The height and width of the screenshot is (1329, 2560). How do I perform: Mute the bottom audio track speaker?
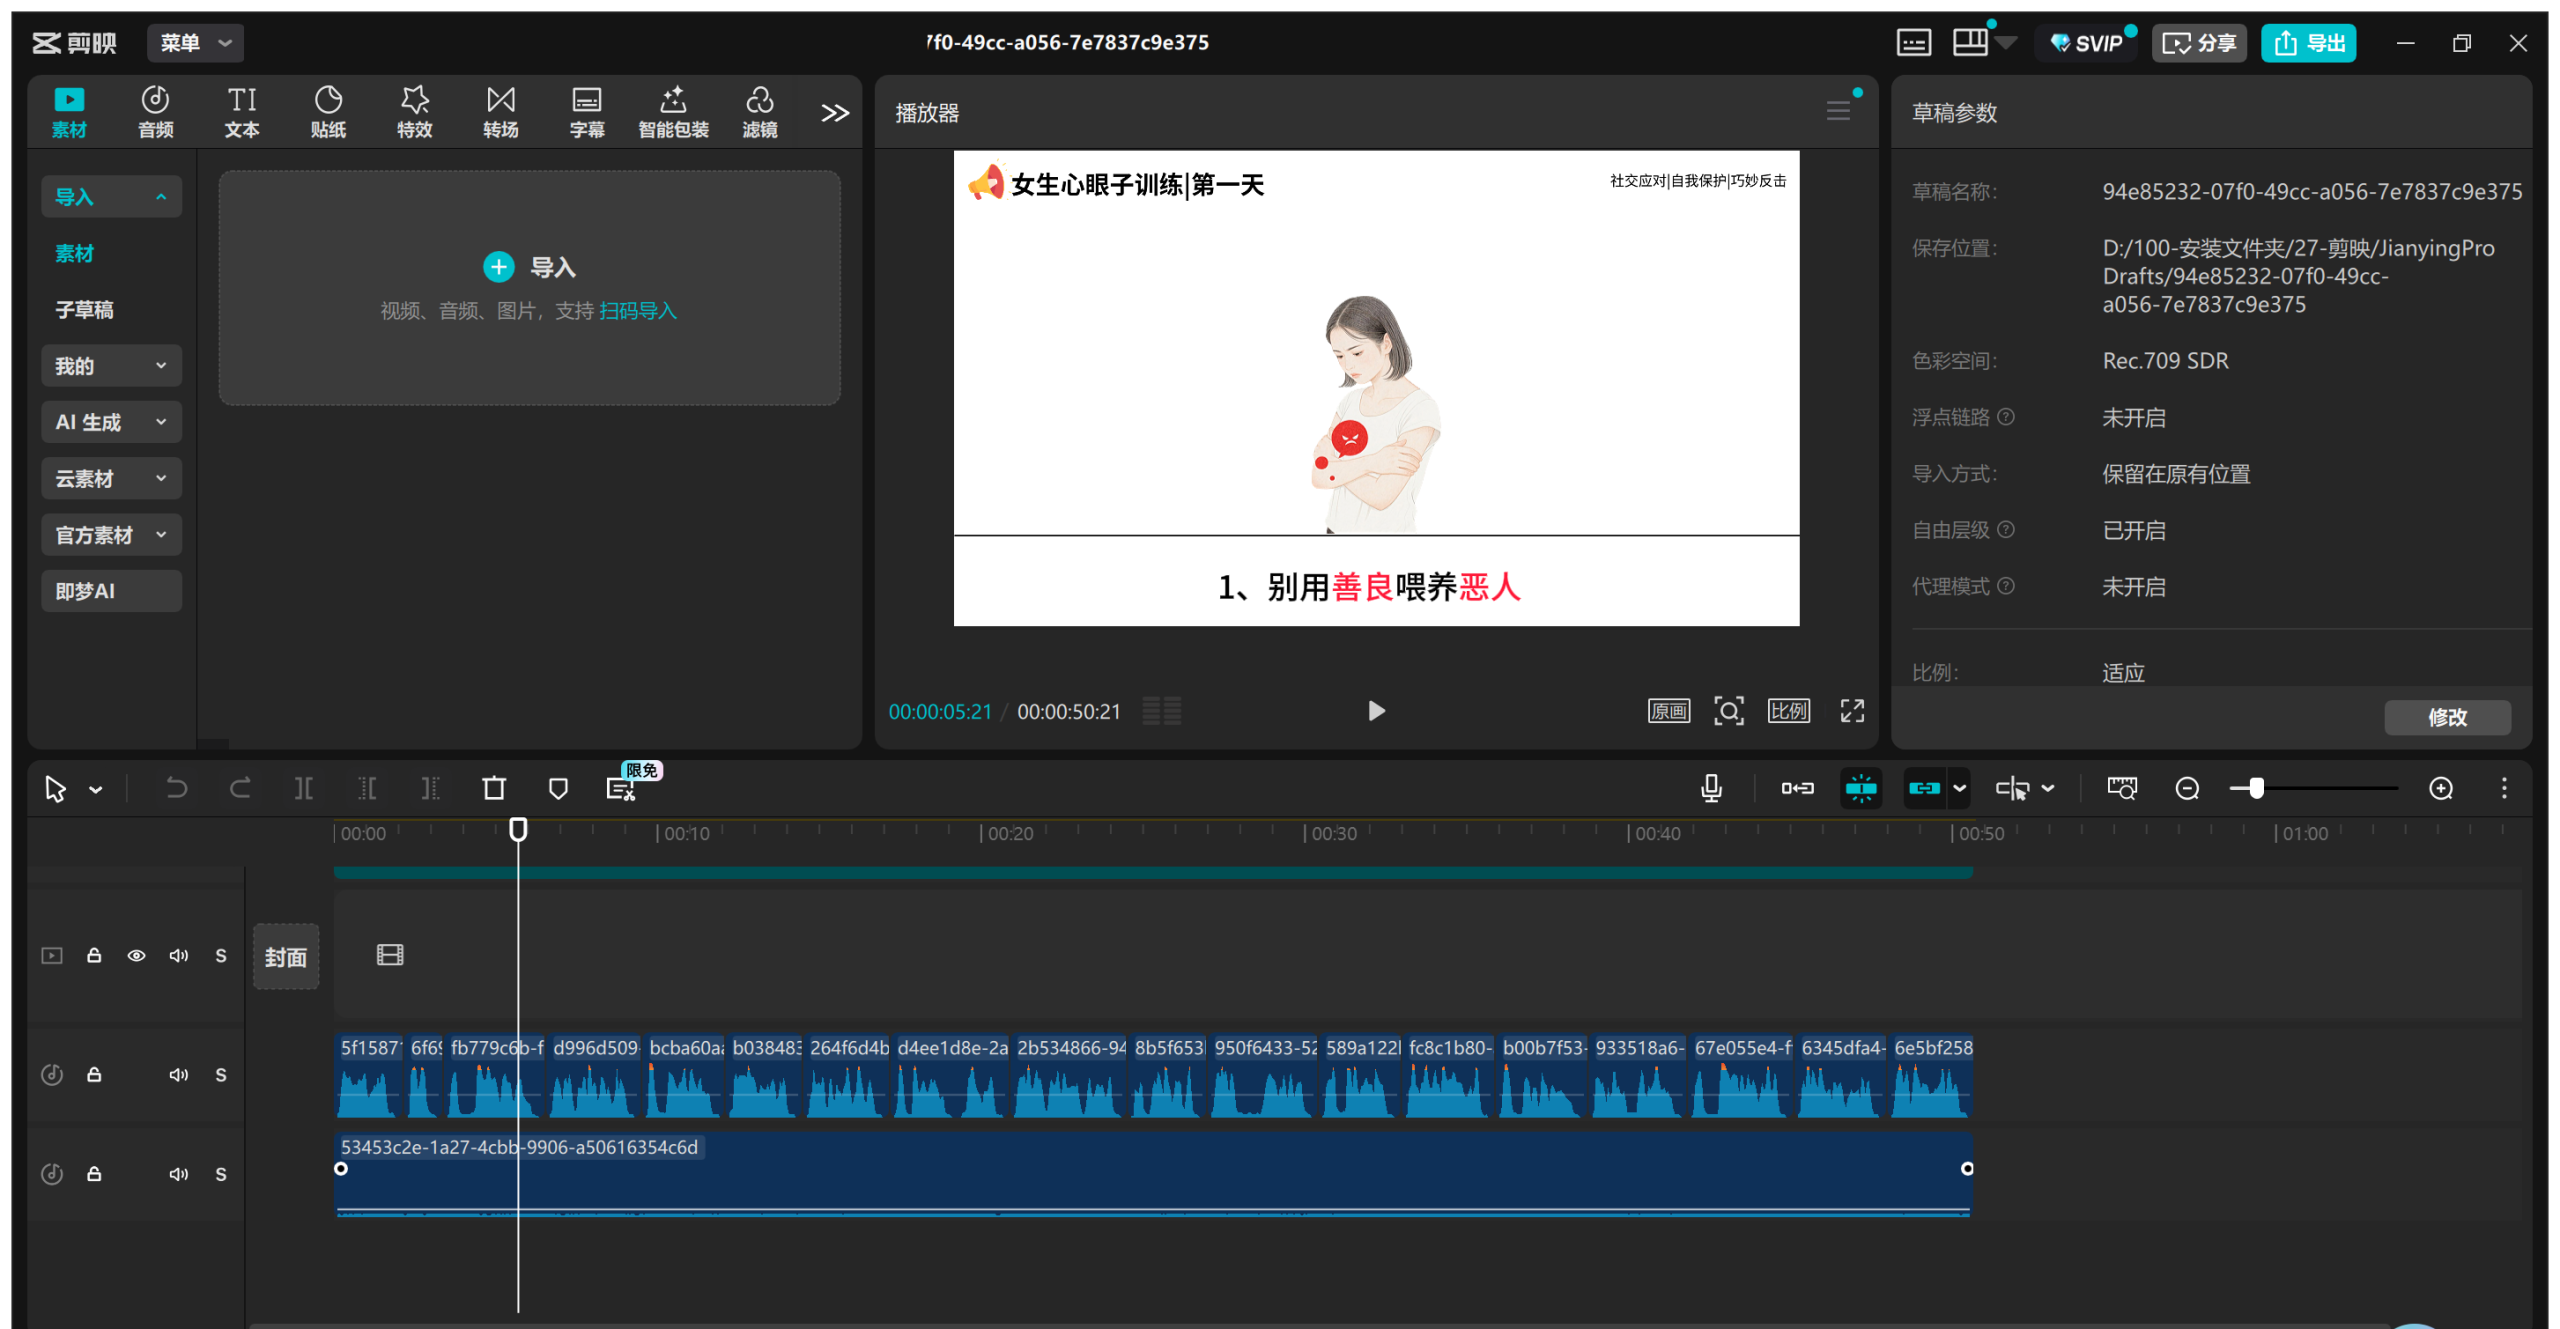(x=178, y=1174)
